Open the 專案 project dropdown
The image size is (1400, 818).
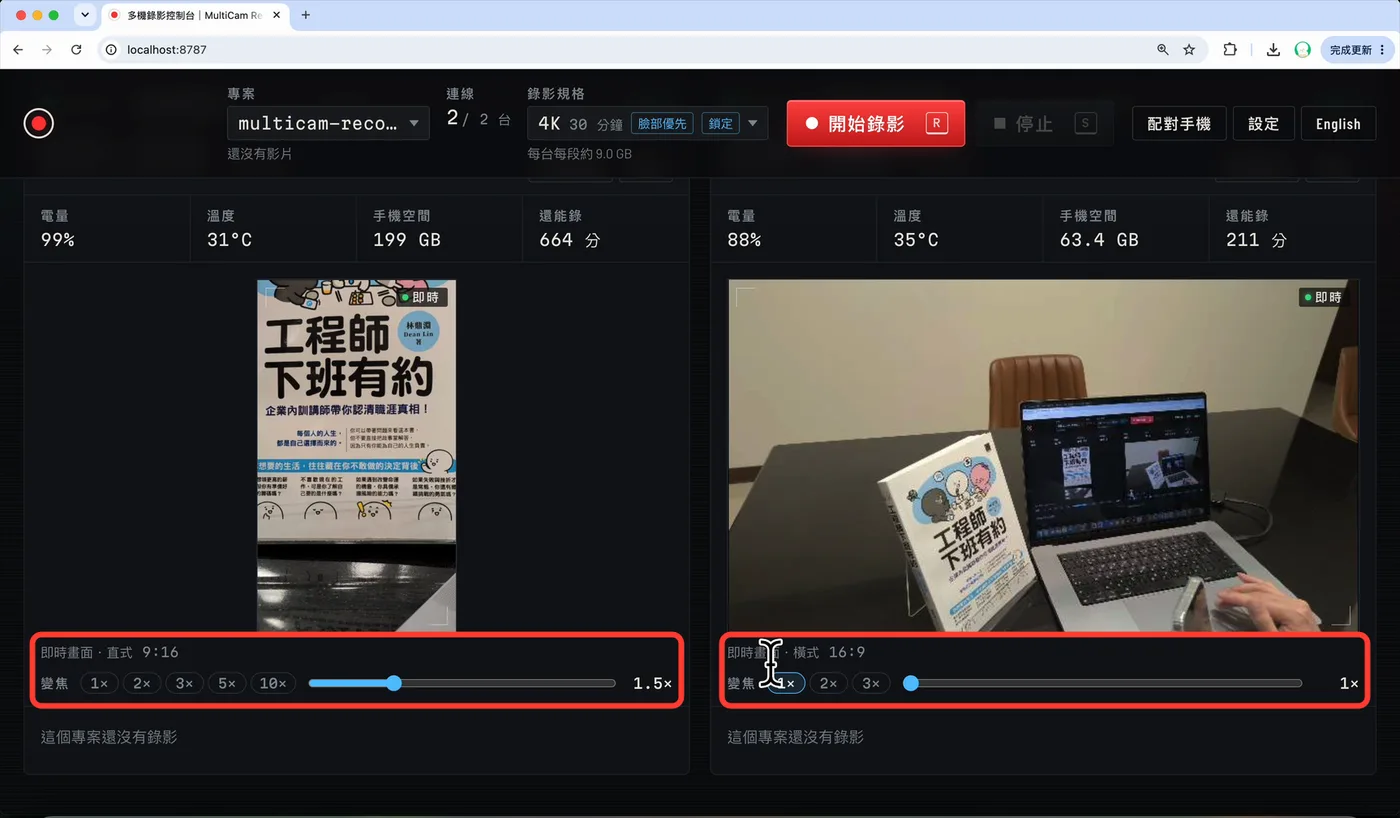click(328, 123)
